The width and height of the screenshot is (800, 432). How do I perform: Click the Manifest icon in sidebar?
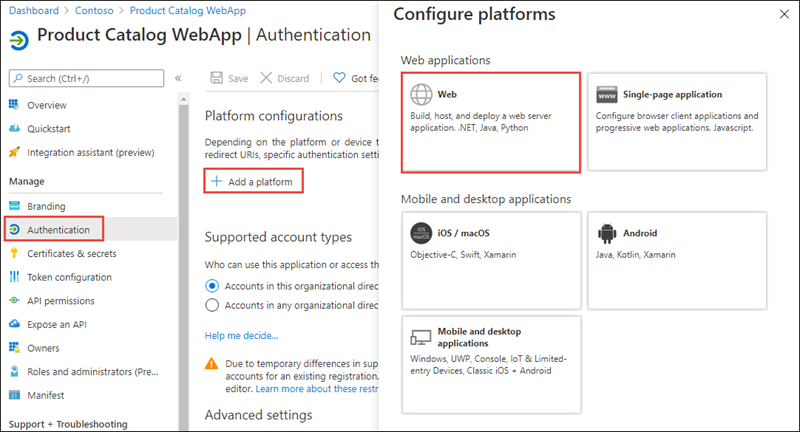coord(14,395)
